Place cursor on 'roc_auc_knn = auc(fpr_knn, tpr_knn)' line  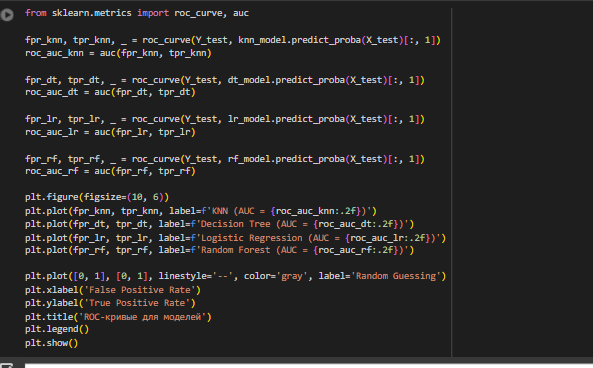[118, 53]
